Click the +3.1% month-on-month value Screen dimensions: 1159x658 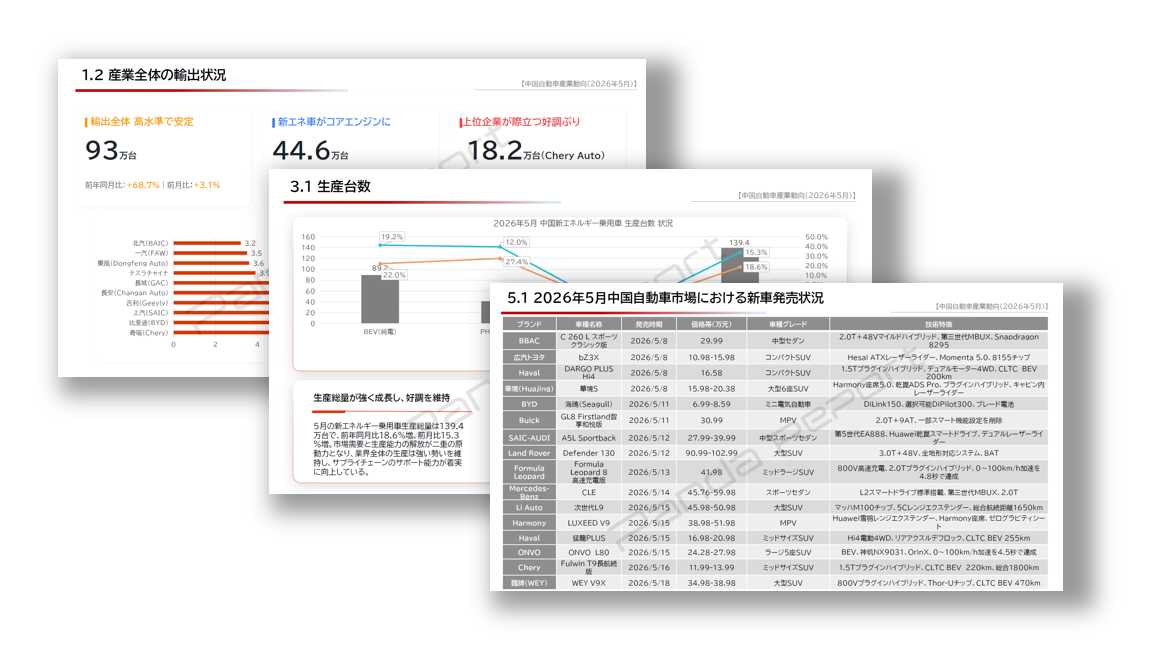(x=207, y=185)
